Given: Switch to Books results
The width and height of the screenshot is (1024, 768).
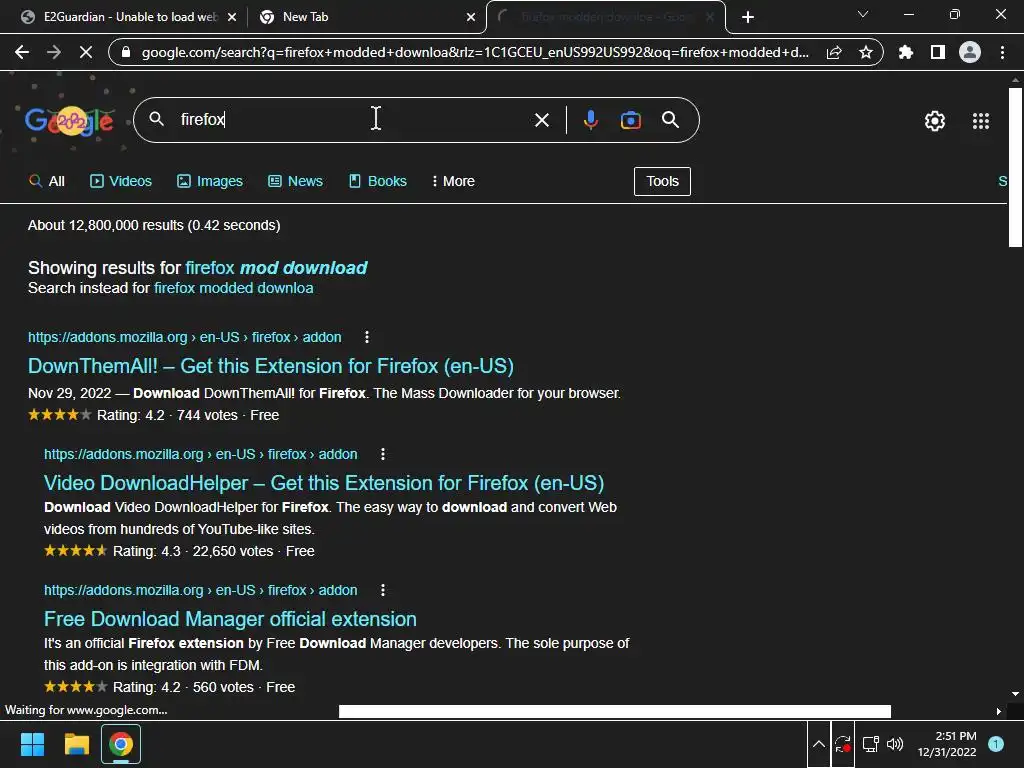Looking at the screenshot, I should [x=377, y=181].
